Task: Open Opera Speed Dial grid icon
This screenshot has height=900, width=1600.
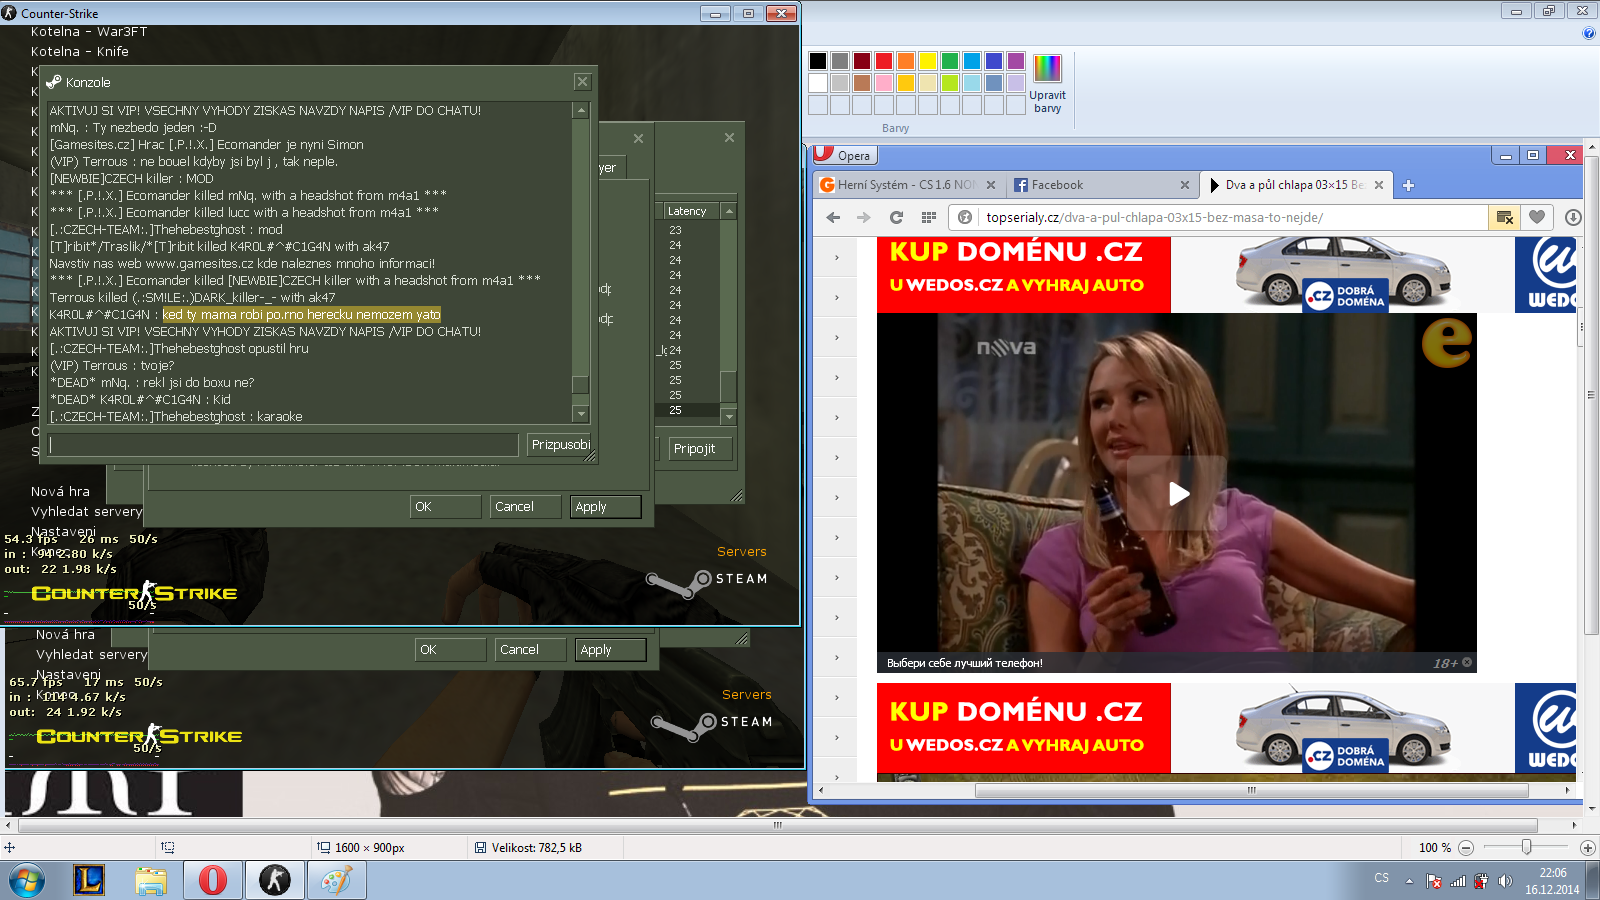Action: pyautogui.click(x=928, y=217)
